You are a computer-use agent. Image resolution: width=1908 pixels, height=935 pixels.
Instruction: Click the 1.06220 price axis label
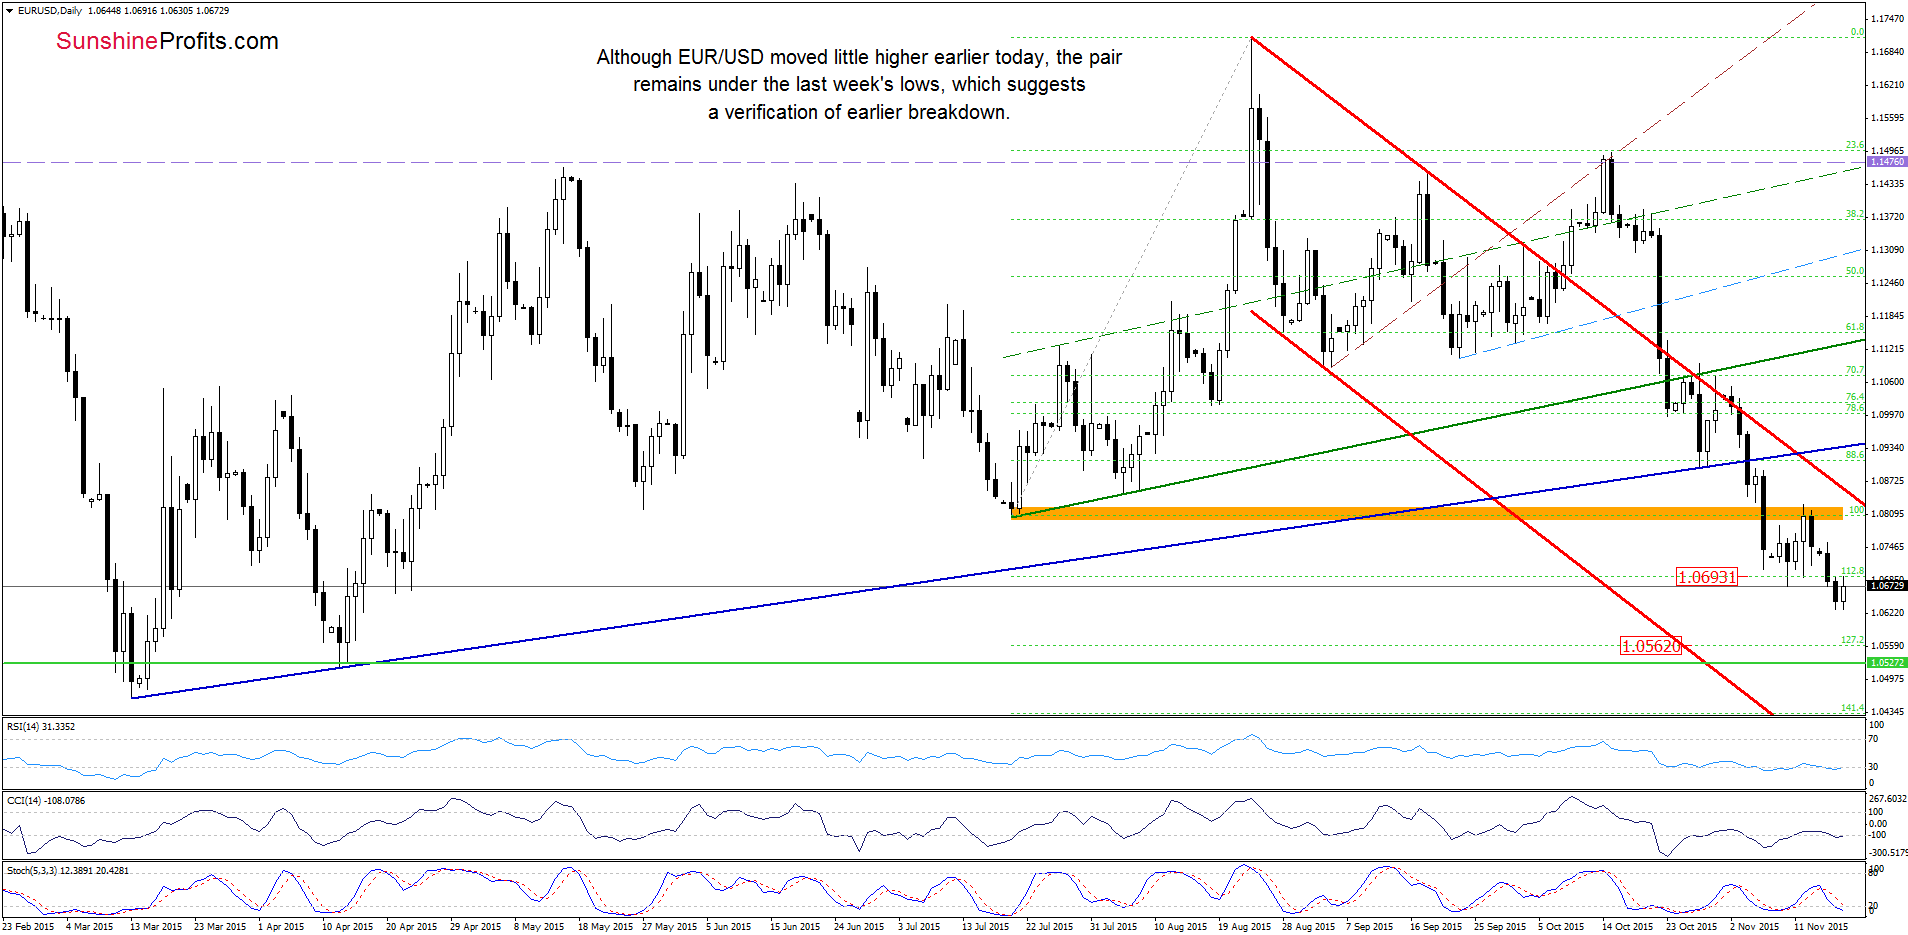click(1887, 613)
